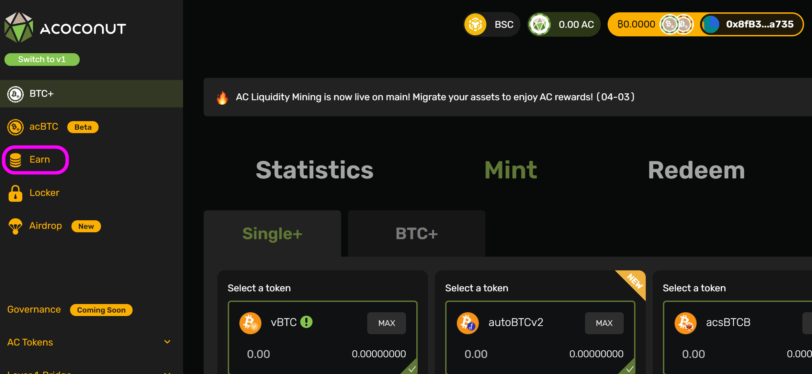Click the Airdrop parachute icon
This screenshot has width=812, height=374.
16,226
